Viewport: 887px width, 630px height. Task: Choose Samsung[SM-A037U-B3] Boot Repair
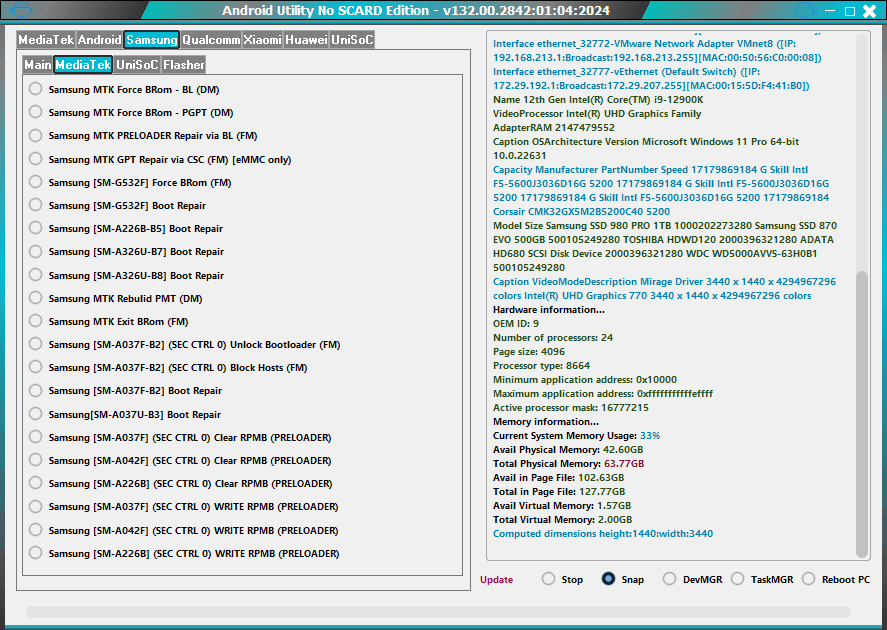(x=36, y=414)
